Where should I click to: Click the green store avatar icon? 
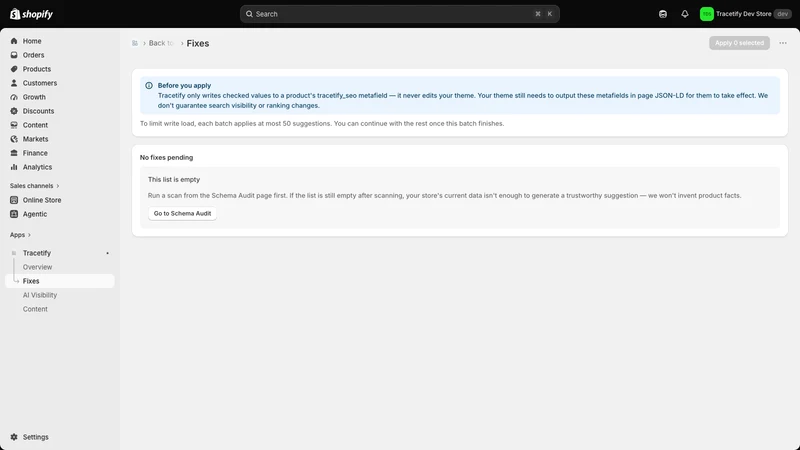click(x=707, y=14)
